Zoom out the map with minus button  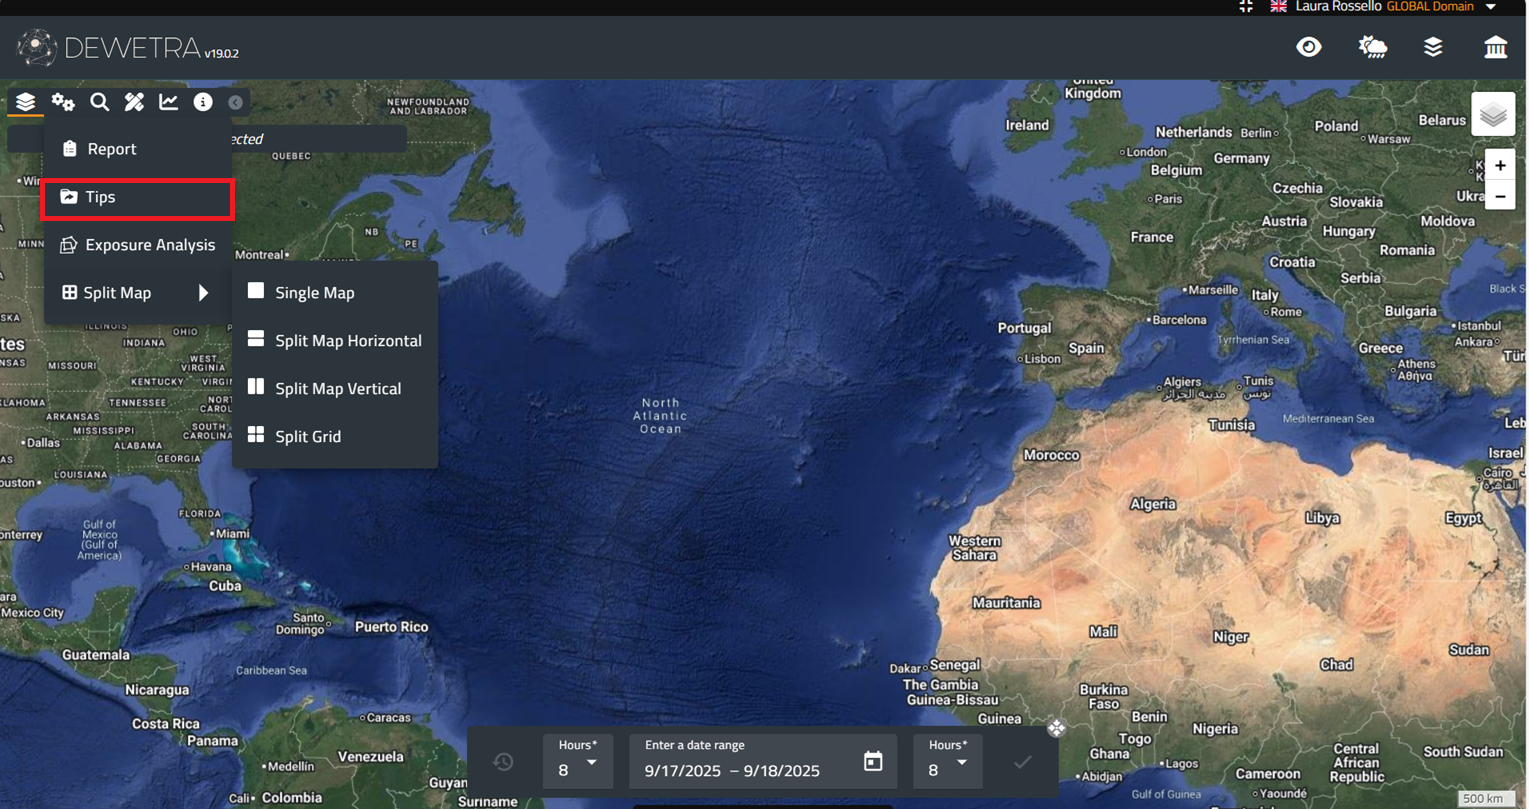pos(1500,197)
